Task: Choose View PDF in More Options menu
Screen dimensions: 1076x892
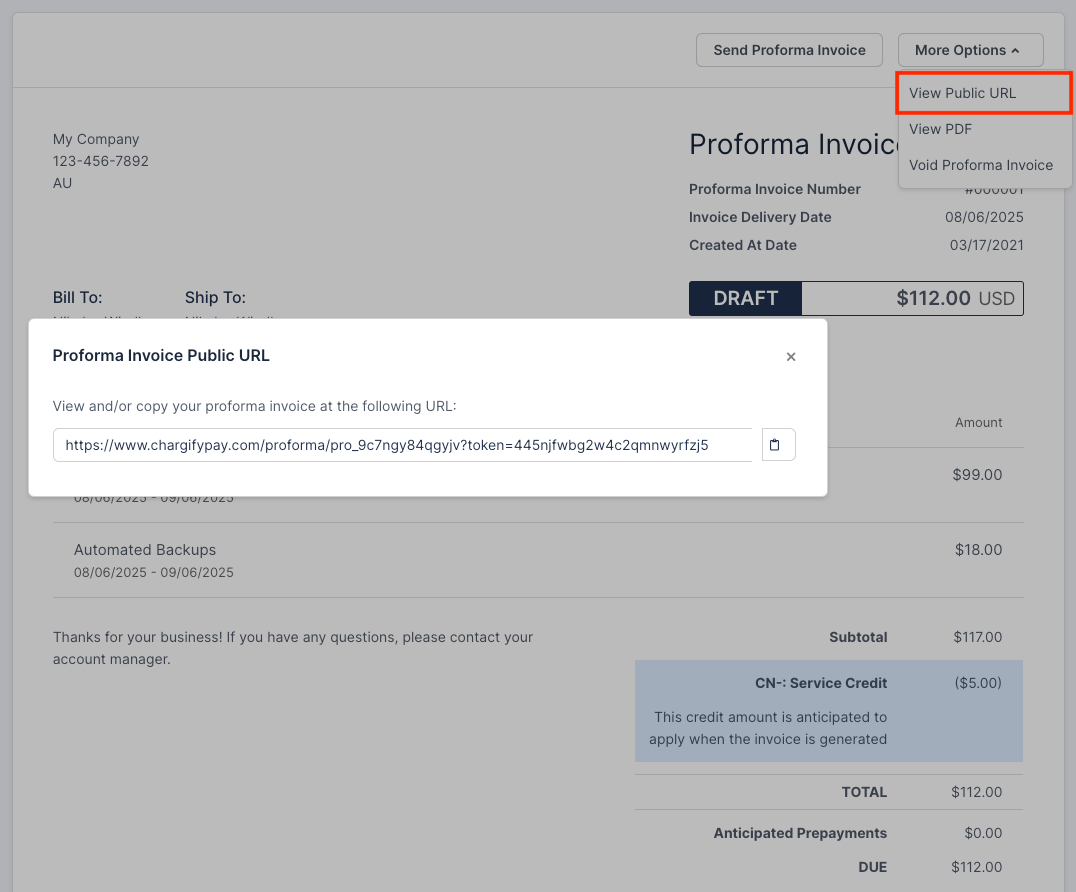Action: coord(940,129)
